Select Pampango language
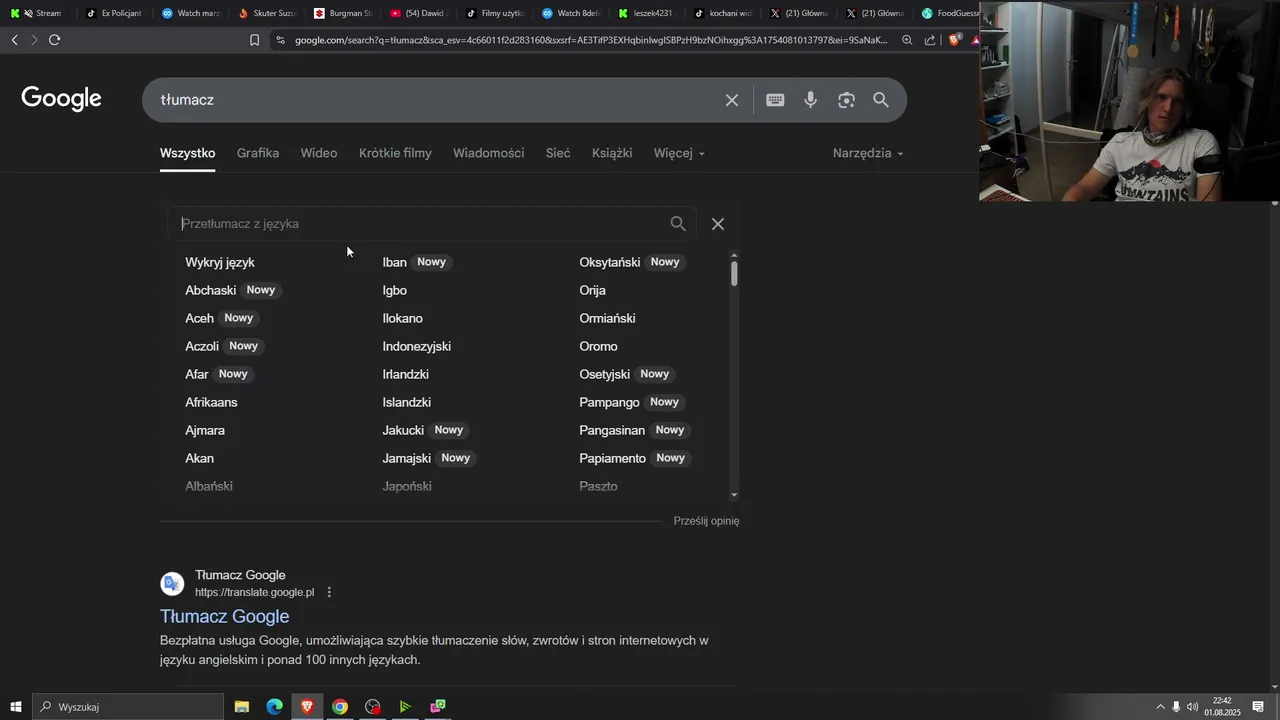This screenshot has width=1280, height=720. [609, 402]
